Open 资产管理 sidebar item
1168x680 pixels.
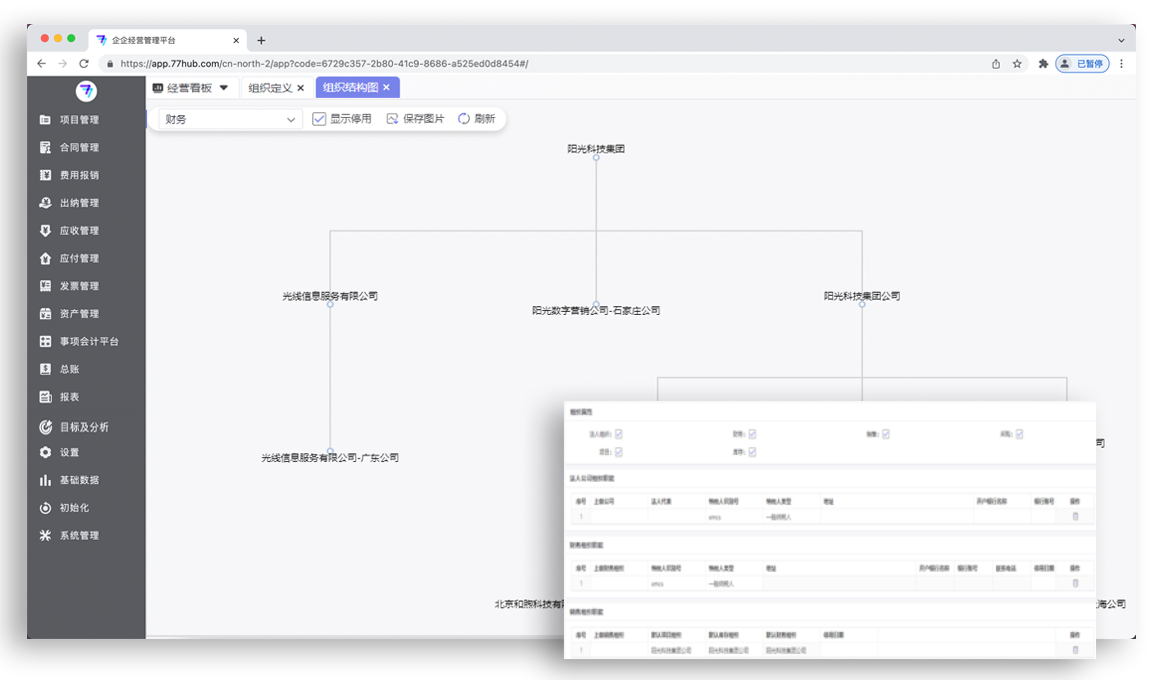pyautogui.click(x=78, y=314)
